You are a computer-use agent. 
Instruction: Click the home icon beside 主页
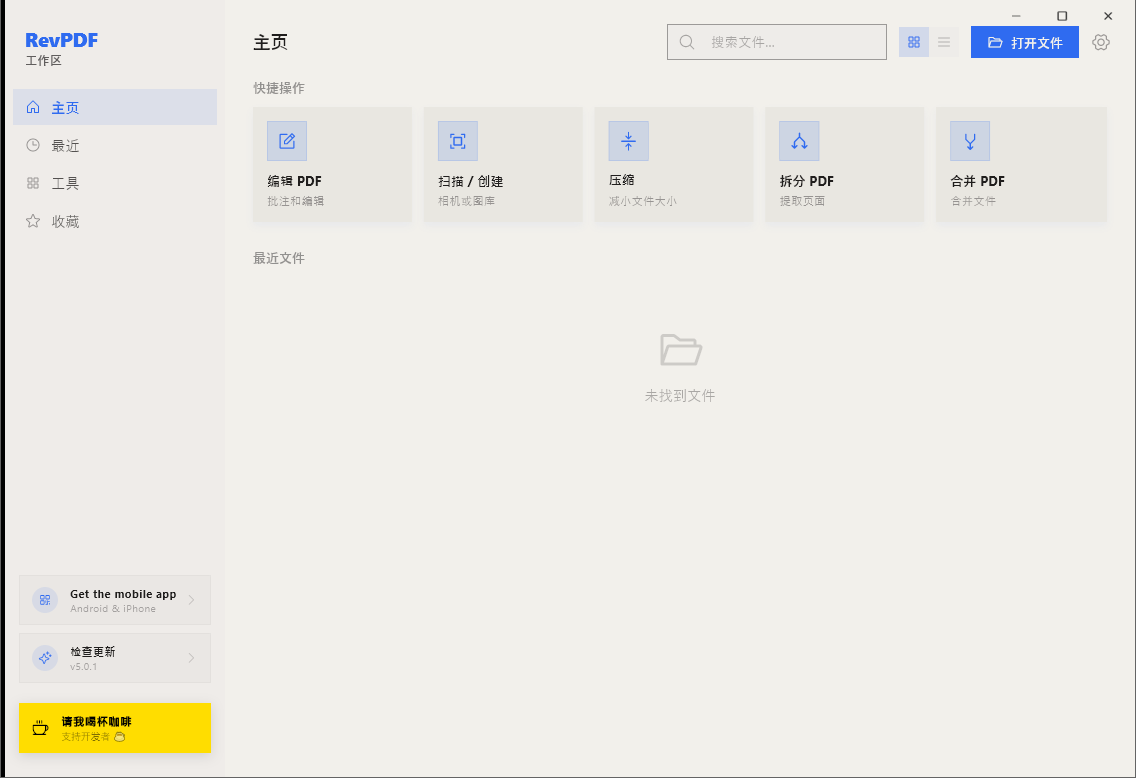(x=33, y=107)
